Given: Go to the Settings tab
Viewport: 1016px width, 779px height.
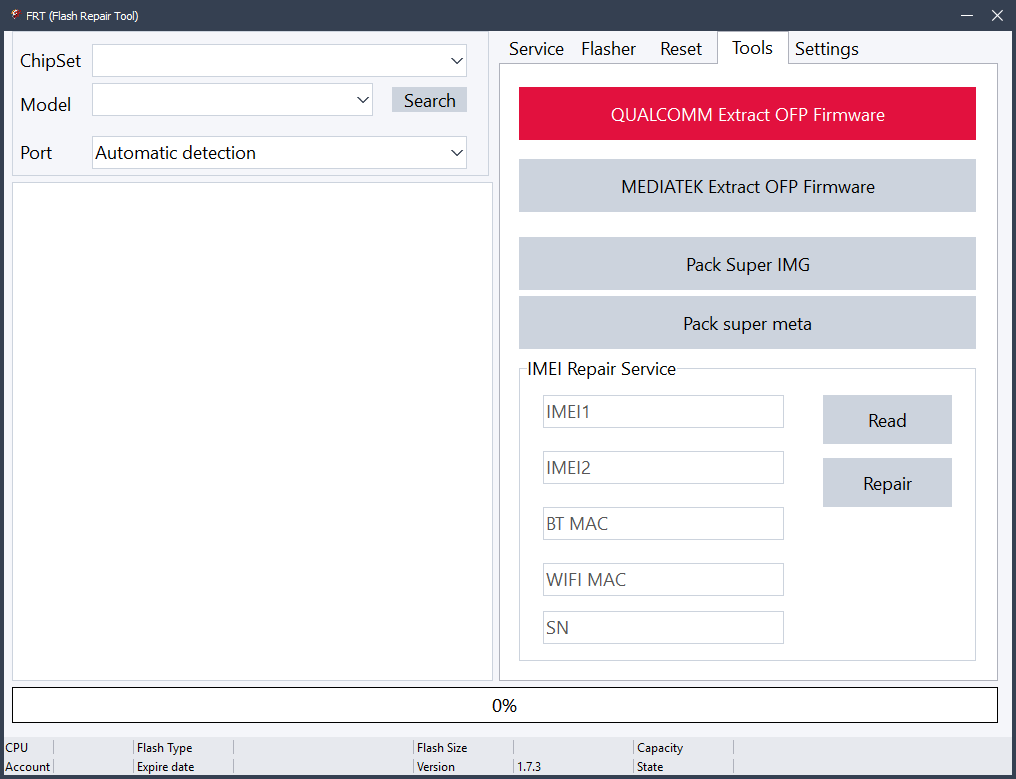Looking at the screenshot, I should point(826,49).
